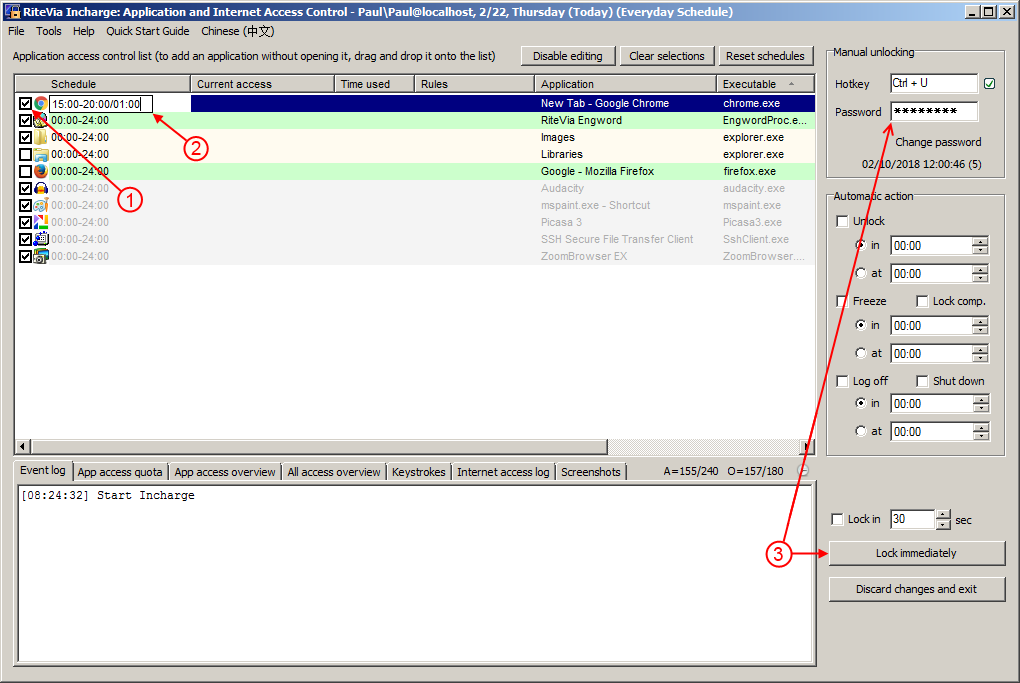The width and height of the screenshot is (1020, 683).
Task: Enable the Log off checkbox
Action: [842, 381]
